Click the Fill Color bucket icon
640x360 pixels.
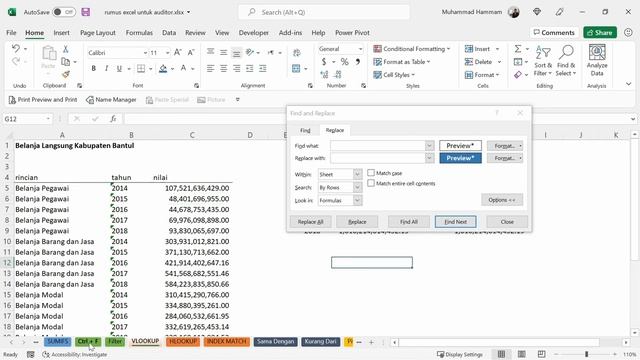tap(163, 68)
